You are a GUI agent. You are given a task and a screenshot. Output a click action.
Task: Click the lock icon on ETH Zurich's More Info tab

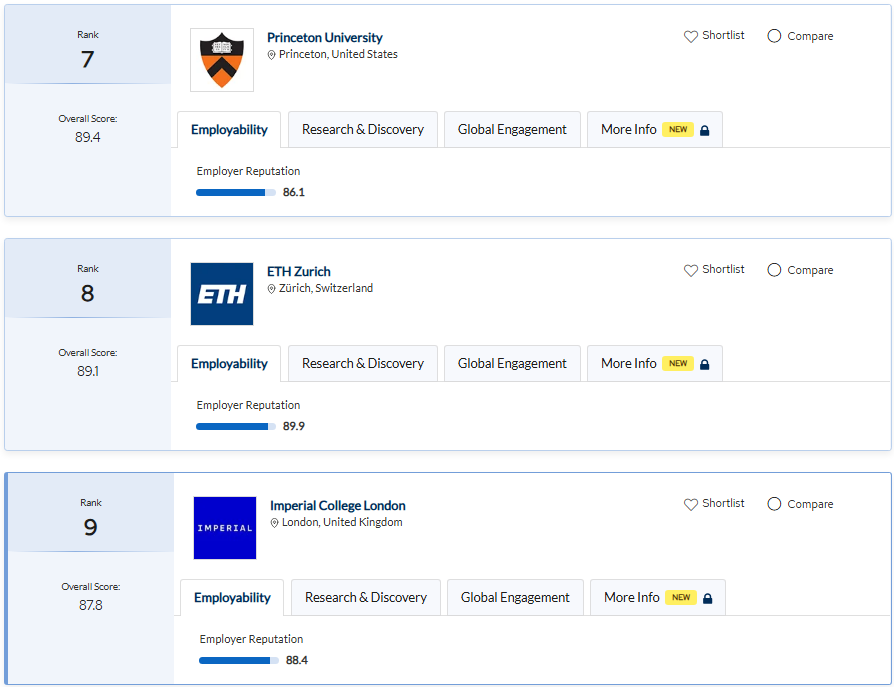tap(704, 364)
